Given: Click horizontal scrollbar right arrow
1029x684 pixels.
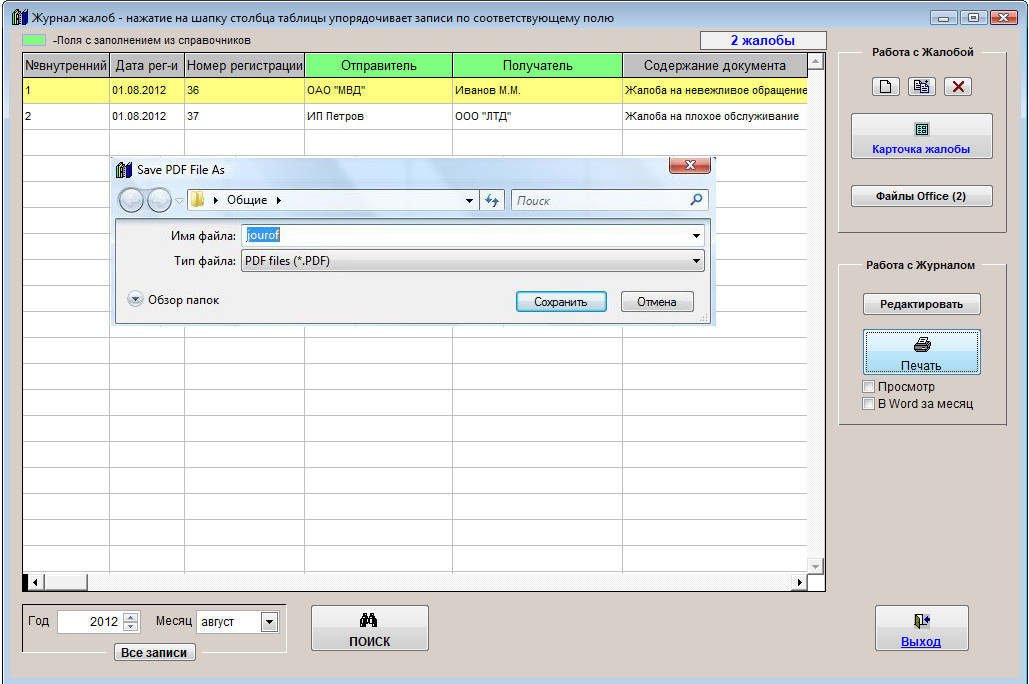Looking at the screenshot, I should click(799, 582).
